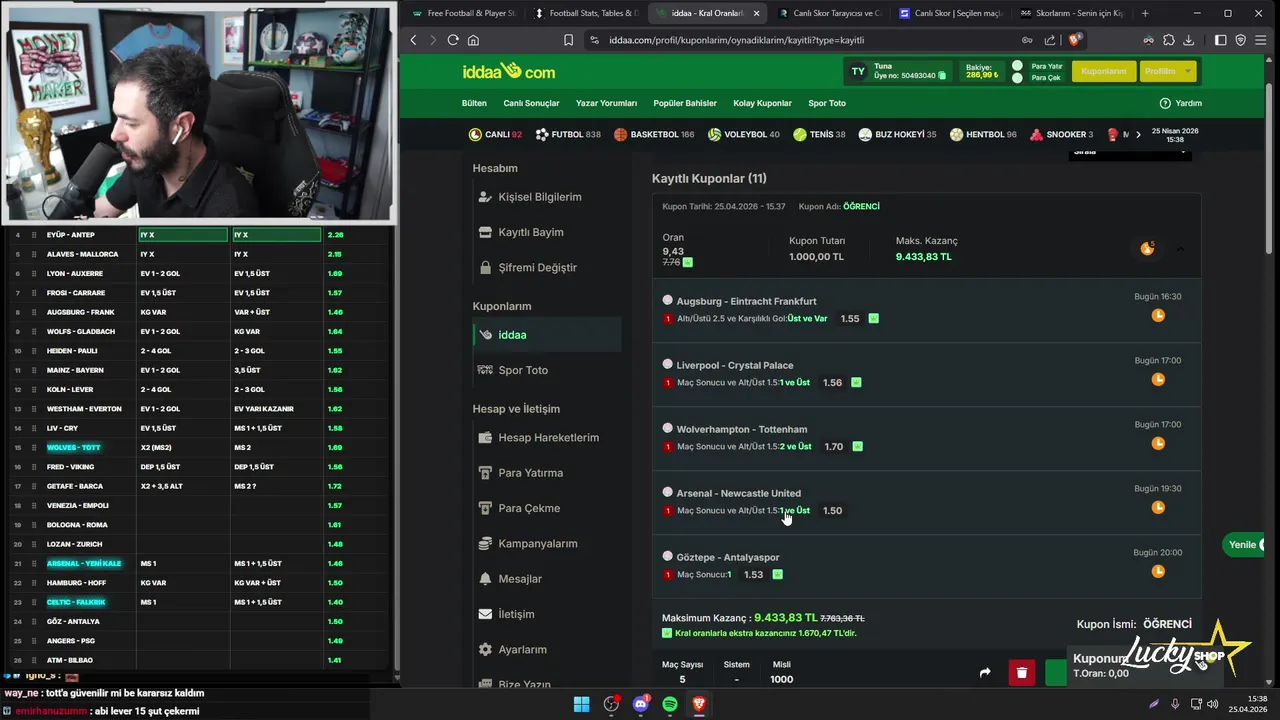The height and width of the screenshot is (720, 1280).
Task: Click Para Çek circle icon in header
Action: [x=1017, y=77]
